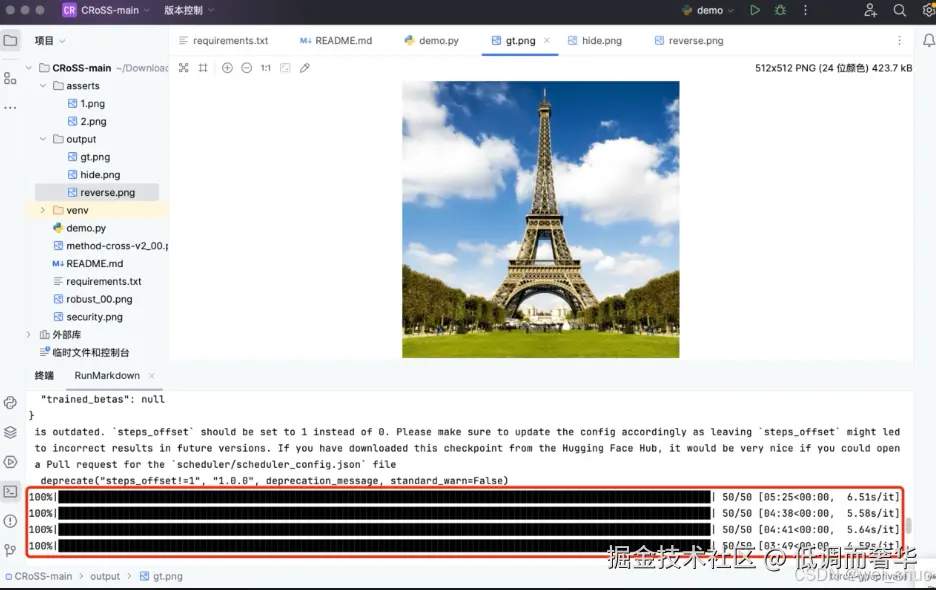Collapse the output folder

coord(43,139)
